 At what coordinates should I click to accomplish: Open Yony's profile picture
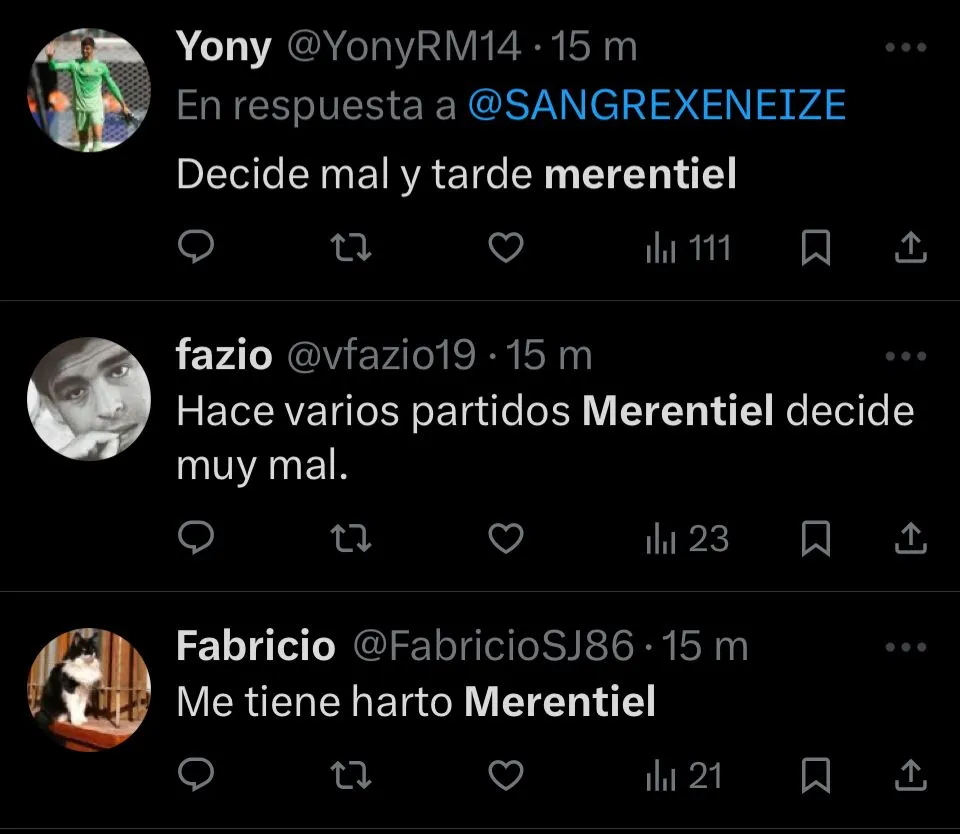tap(88, 88)
